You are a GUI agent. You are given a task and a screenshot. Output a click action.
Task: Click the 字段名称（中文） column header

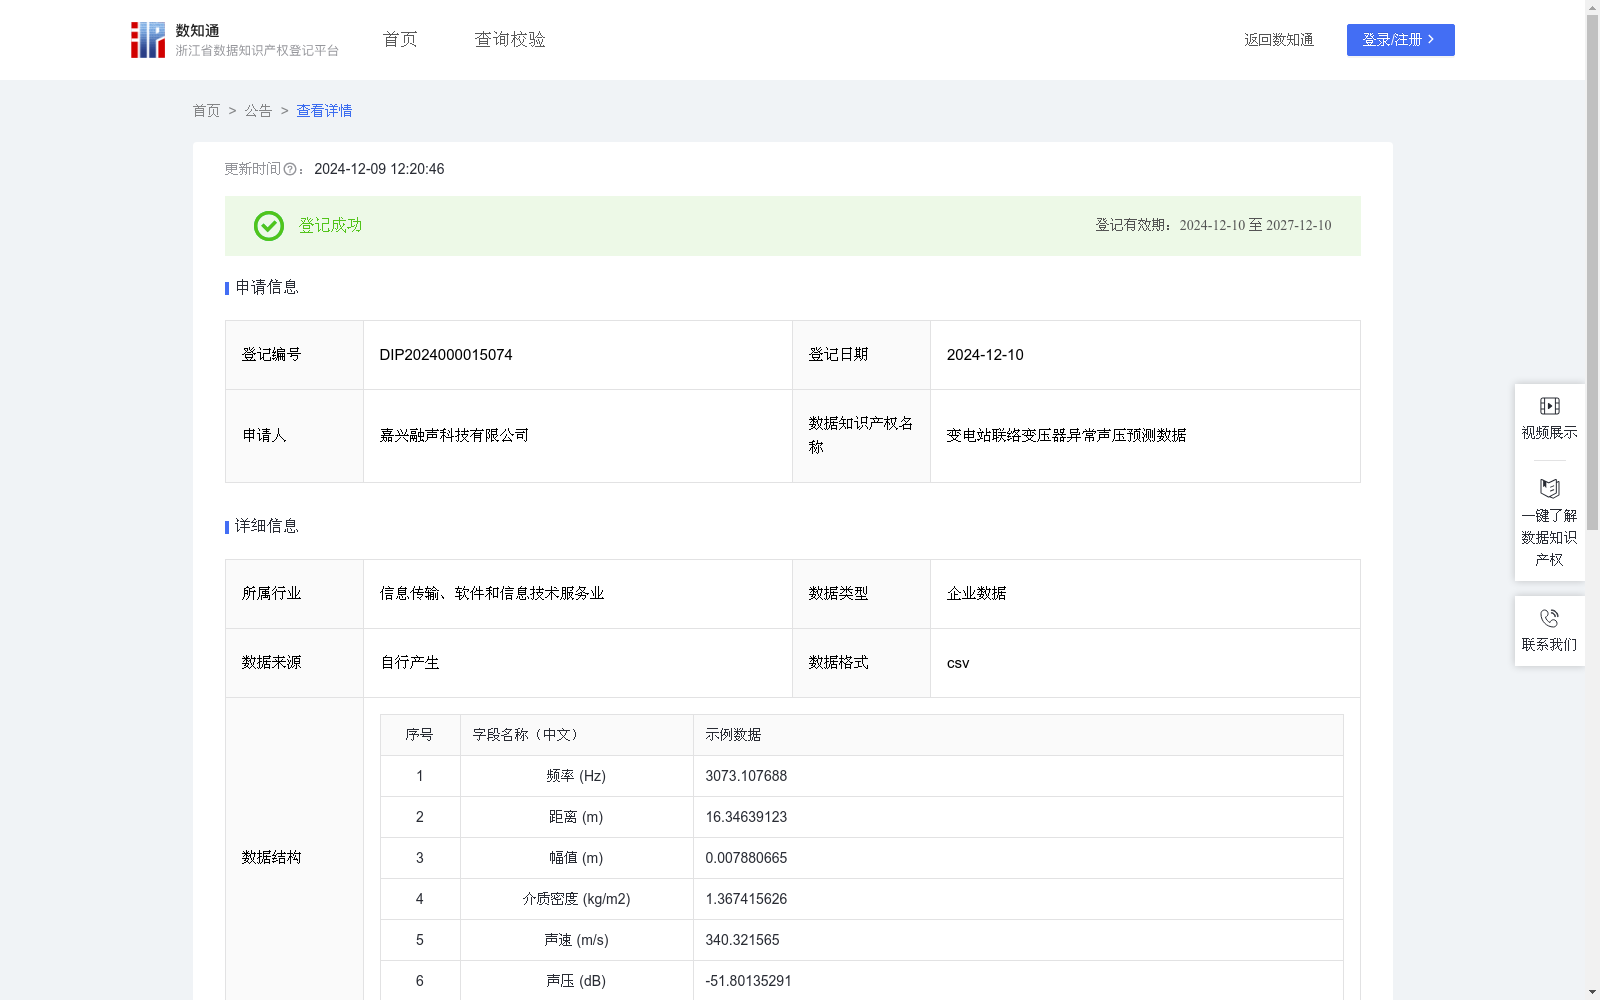pyautogui.click(x=577, y=735)
